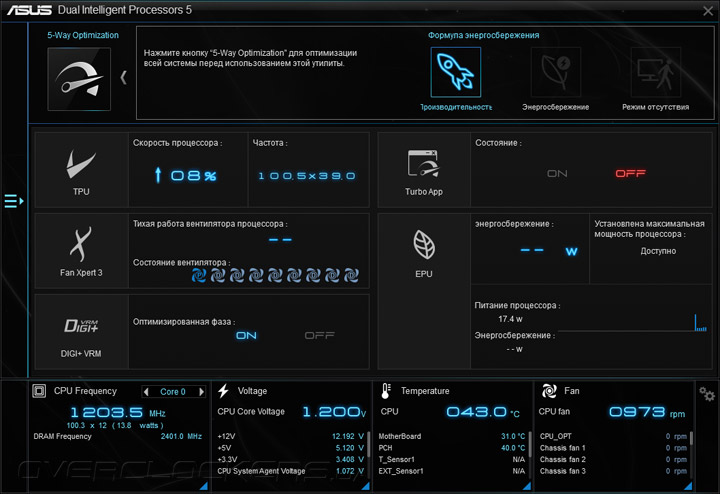Turn Turbo App state ON
This screenshot has height=494, width=720.
click(557, 174)
